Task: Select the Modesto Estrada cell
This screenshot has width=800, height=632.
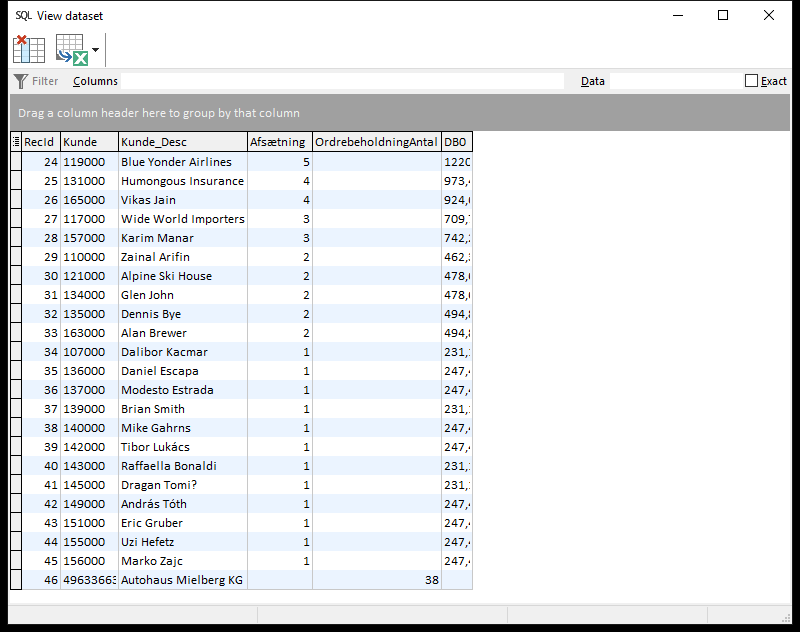Action: pyautogui.click(x=183, y=390)
